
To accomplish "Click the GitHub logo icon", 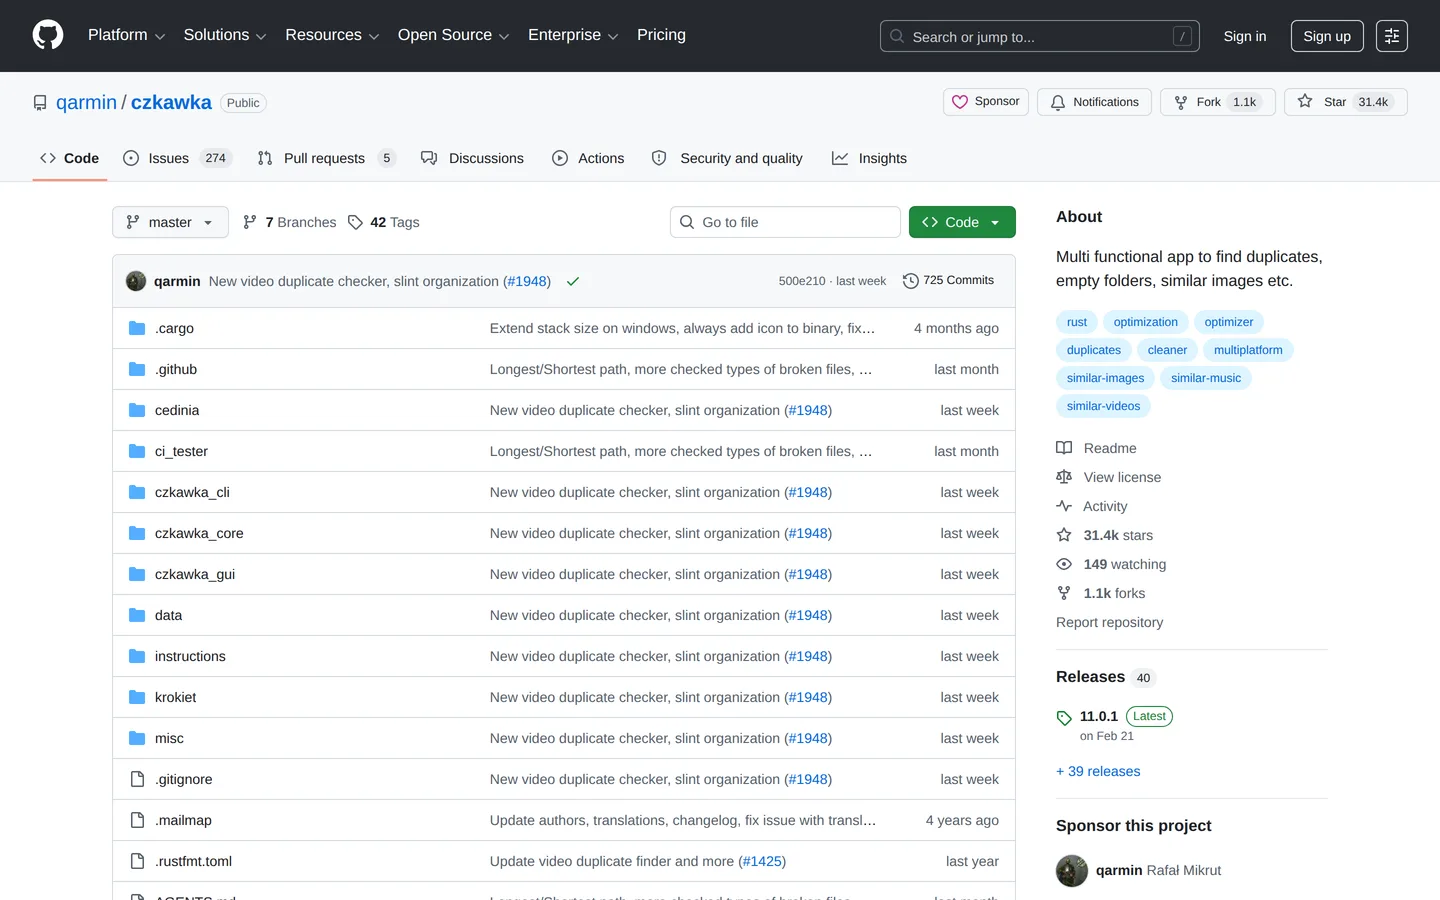I will click(x=48, y=35).
